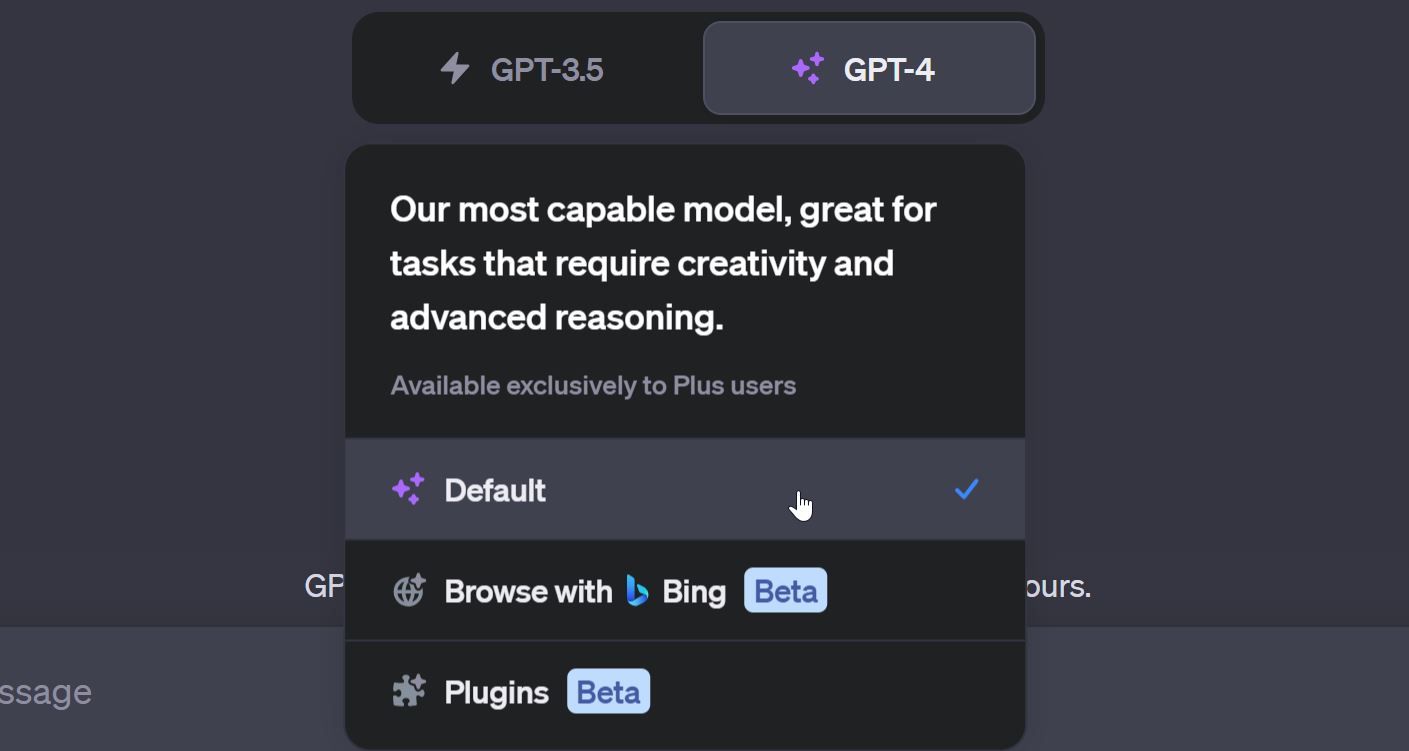Screen dimensions: 1409x751
Task: Click the Plus users availability text
Action: pyautogui.click(x=592, y=385)
